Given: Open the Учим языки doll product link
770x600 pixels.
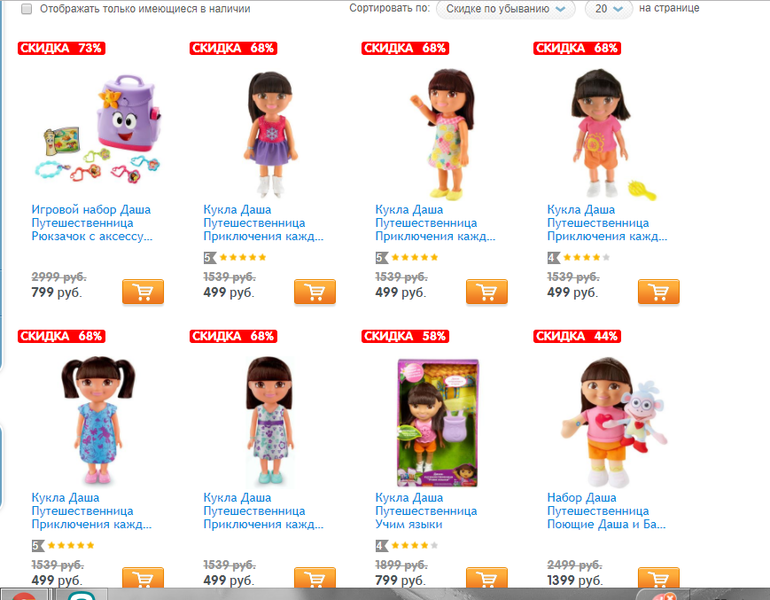Looking at the screenshot, I should [426, 511].
